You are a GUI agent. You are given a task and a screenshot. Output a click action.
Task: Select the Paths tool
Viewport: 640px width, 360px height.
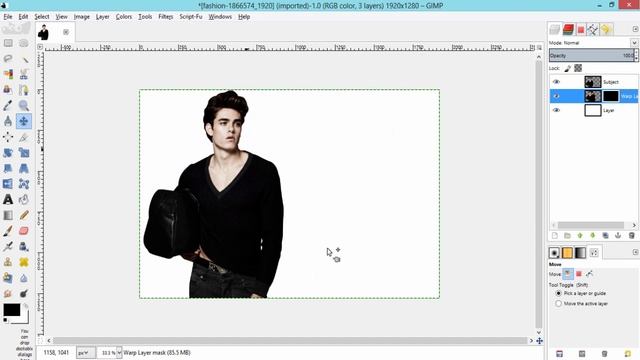[x=24, y=89]
